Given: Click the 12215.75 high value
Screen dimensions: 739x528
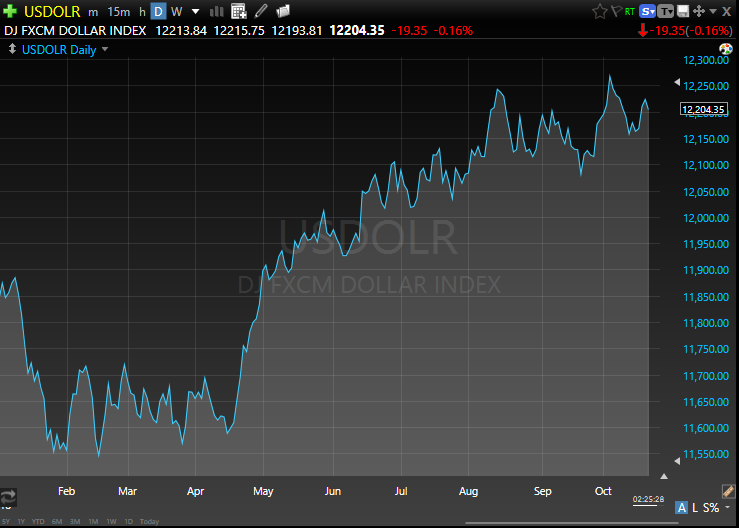Looking at the screenshot, I should [x=239, y=31].
